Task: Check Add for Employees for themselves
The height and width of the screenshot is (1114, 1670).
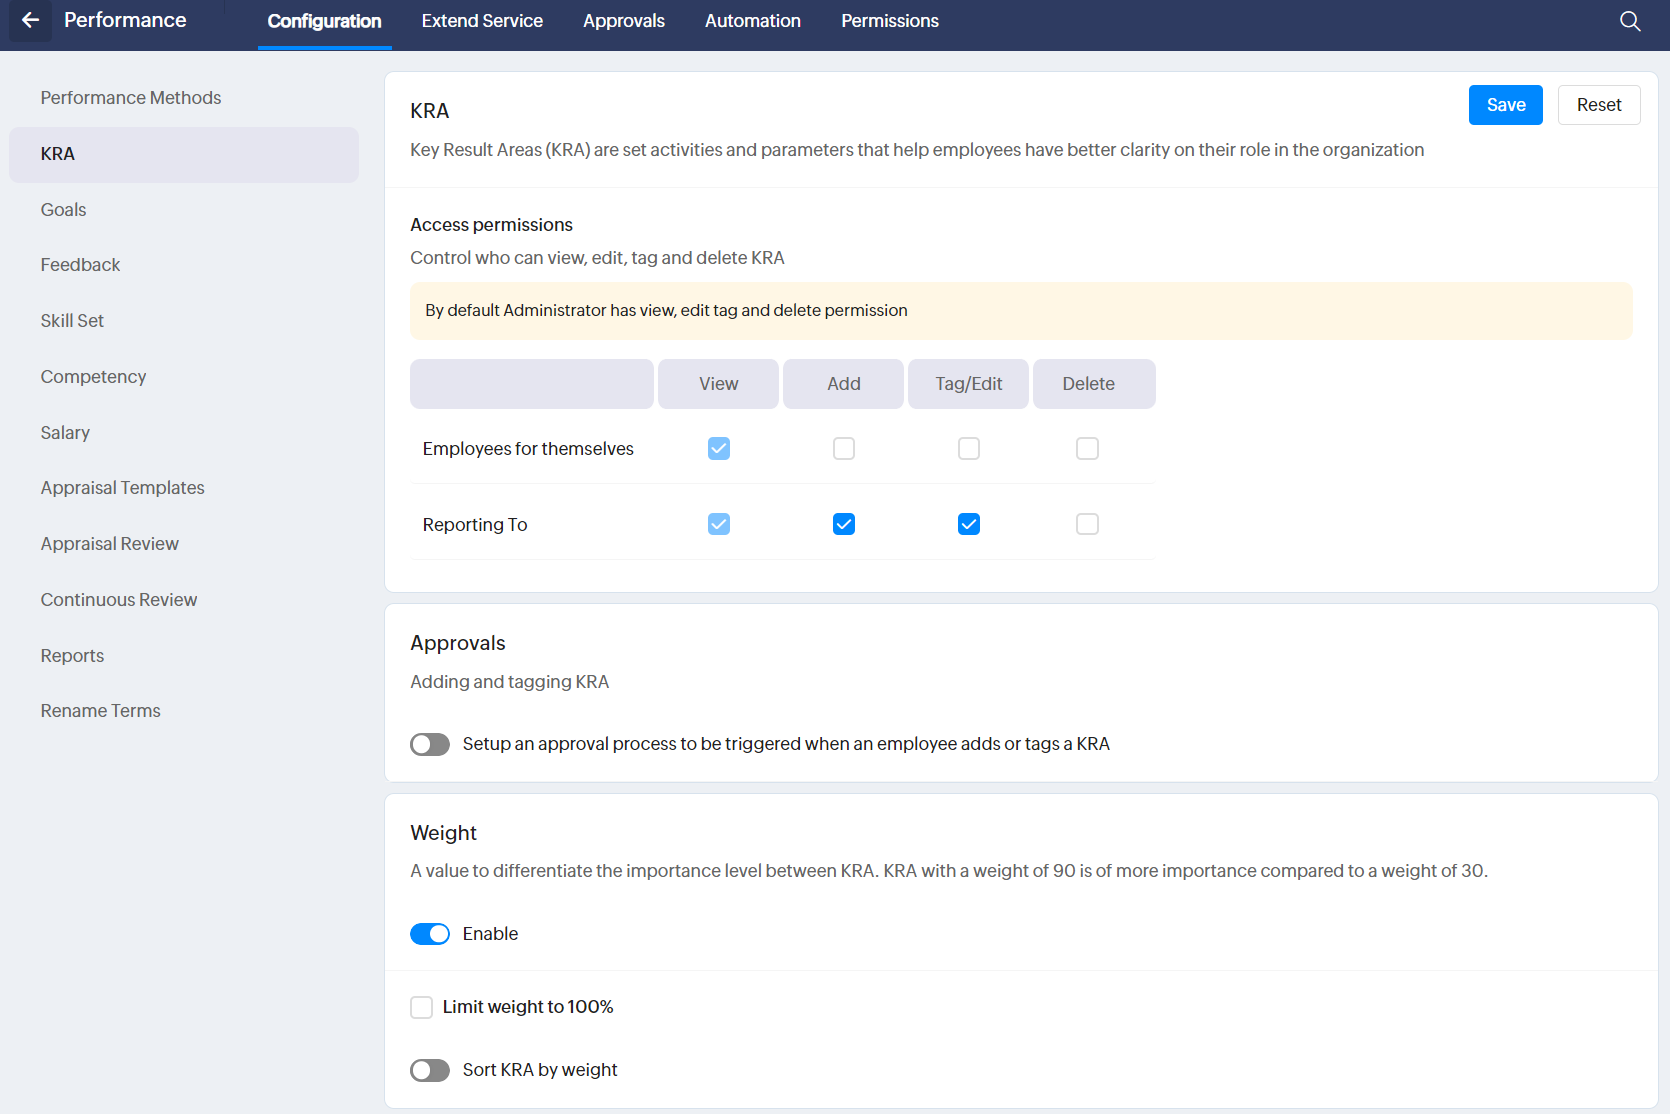Action: pyautogui.click(x=843, y=449)
